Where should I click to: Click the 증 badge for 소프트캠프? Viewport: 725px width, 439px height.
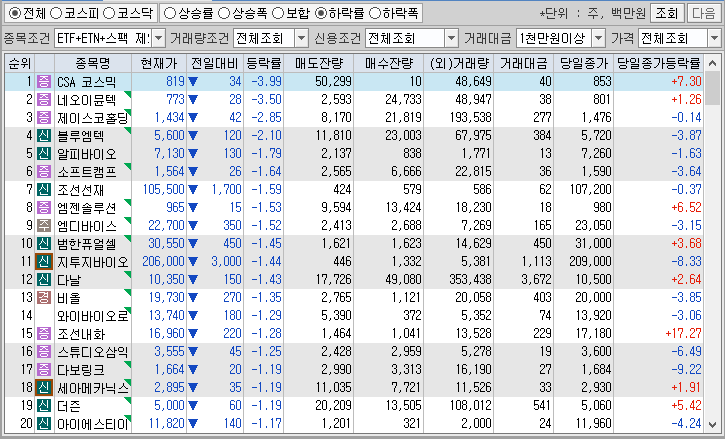click(44, 172)
